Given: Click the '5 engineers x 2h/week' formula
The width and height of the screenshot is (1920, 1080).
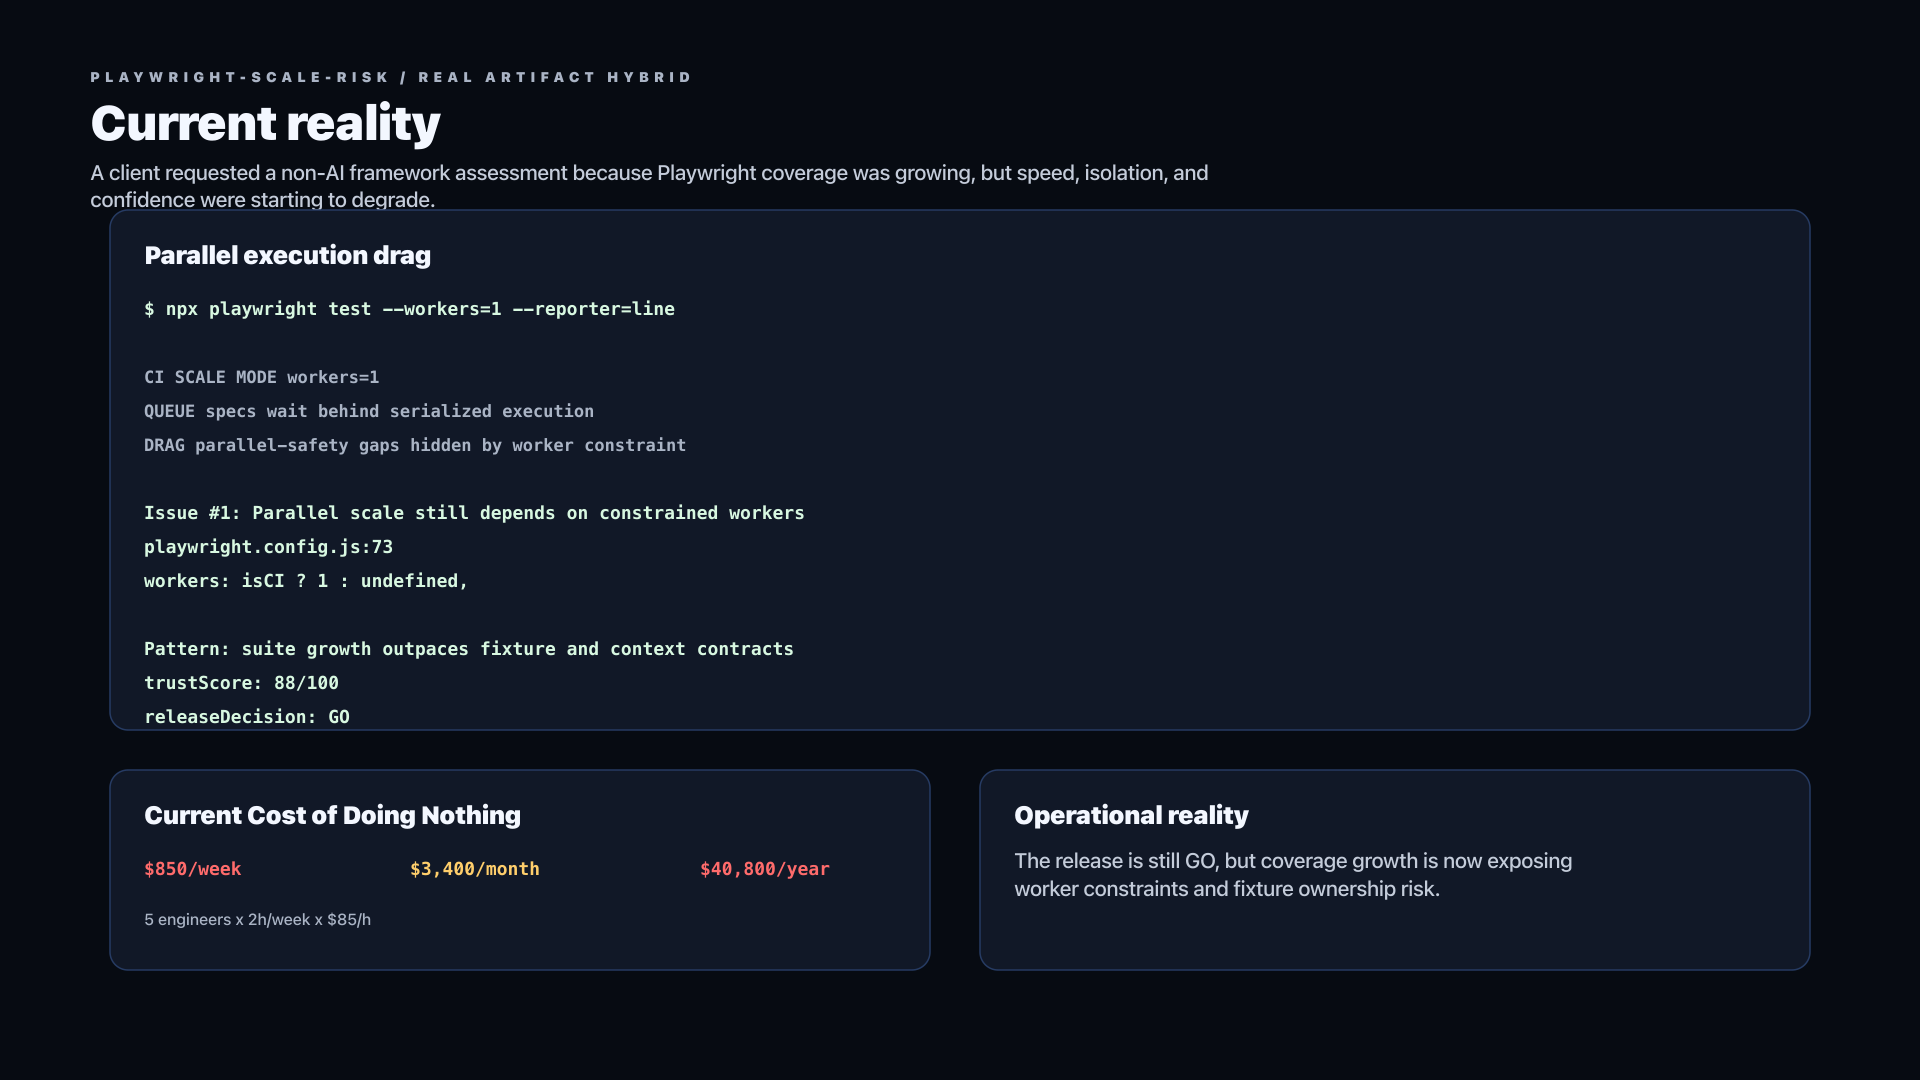Looking at the screenshot, I should (x=257, y=919).
